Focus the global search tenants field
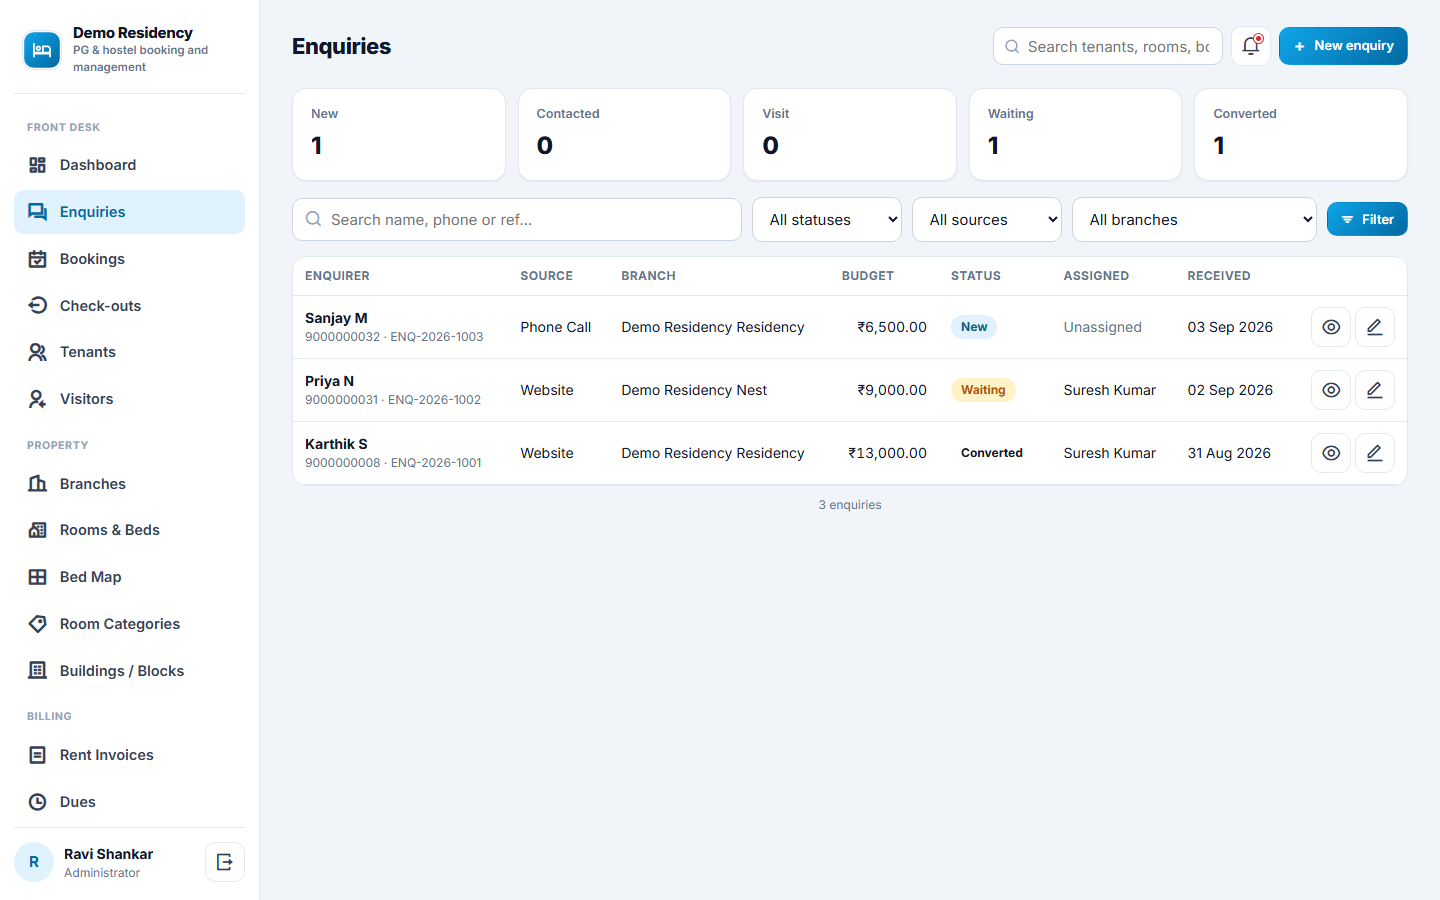 tap(1108, 46)
